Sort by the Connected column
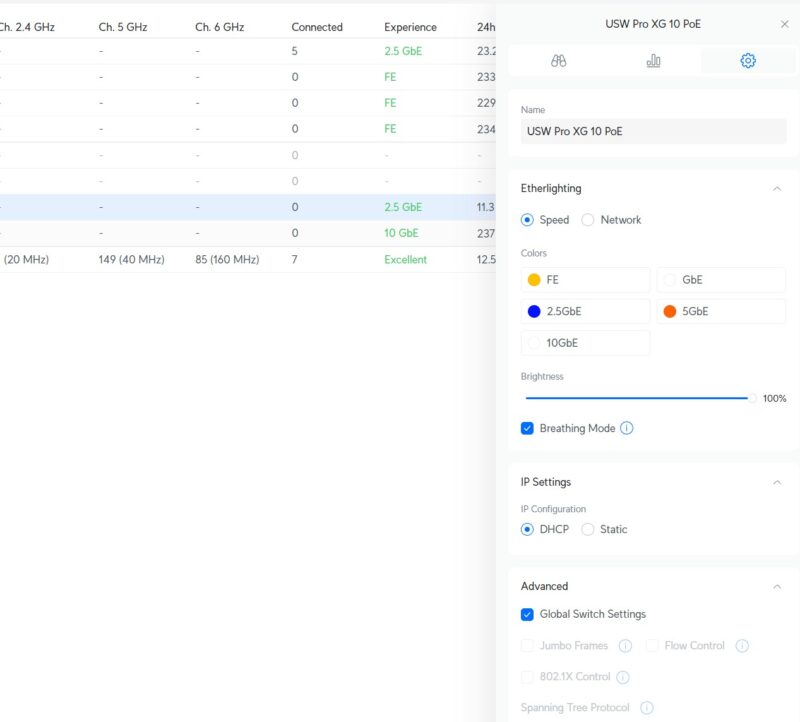 click(317, 27)
